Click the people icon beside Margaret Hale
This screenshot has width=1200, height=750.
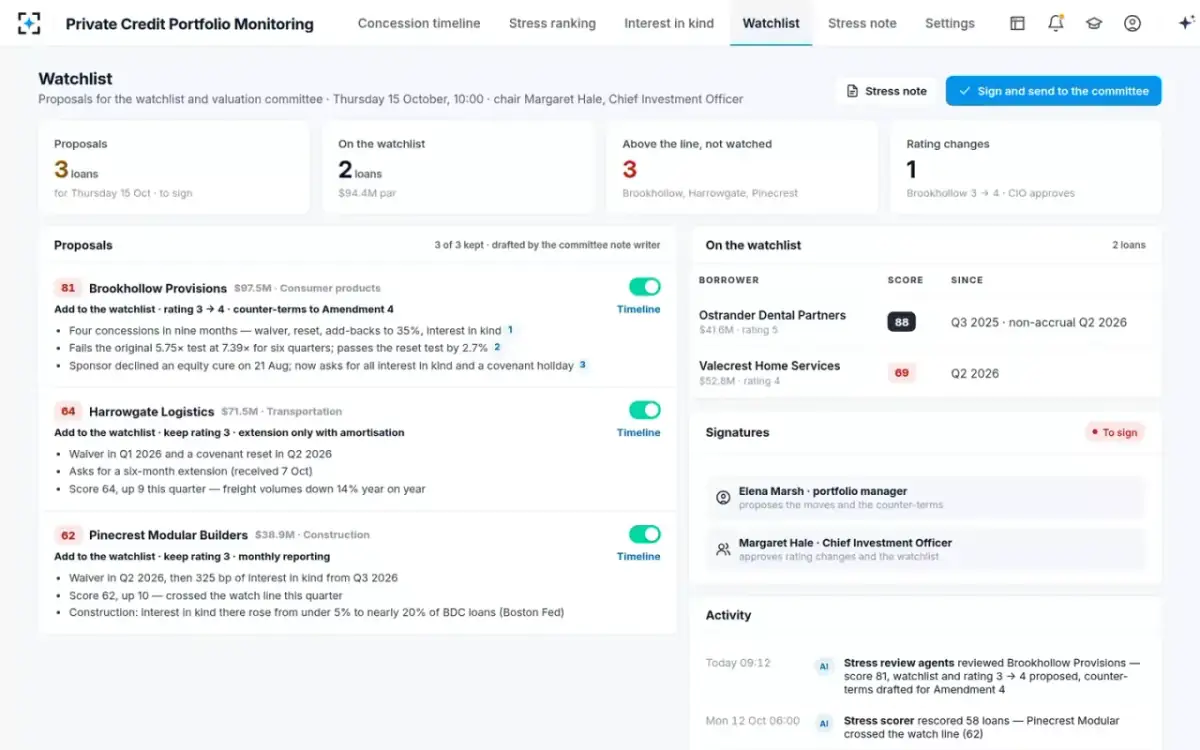[723, 549]
